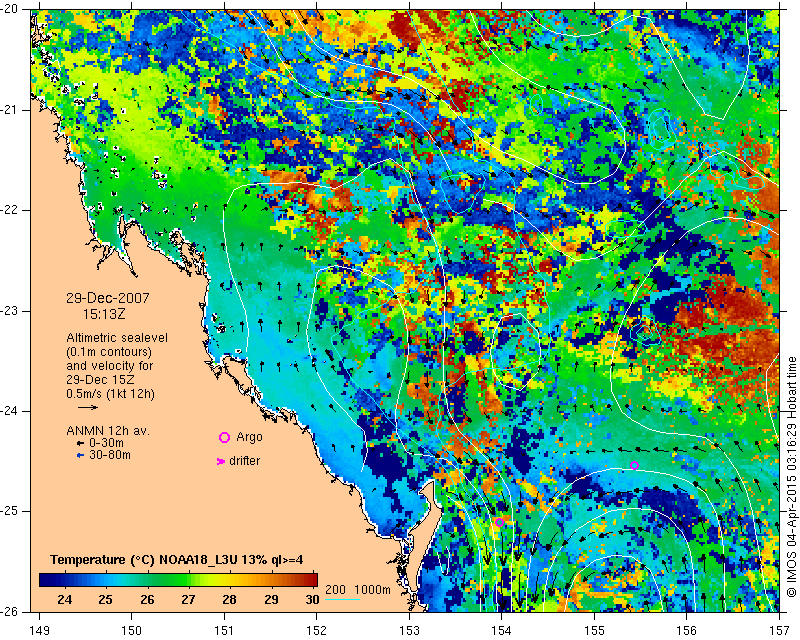Click the '(0.1m contours)' text
Screen dimensions: 800x640
tap(109, 352)
